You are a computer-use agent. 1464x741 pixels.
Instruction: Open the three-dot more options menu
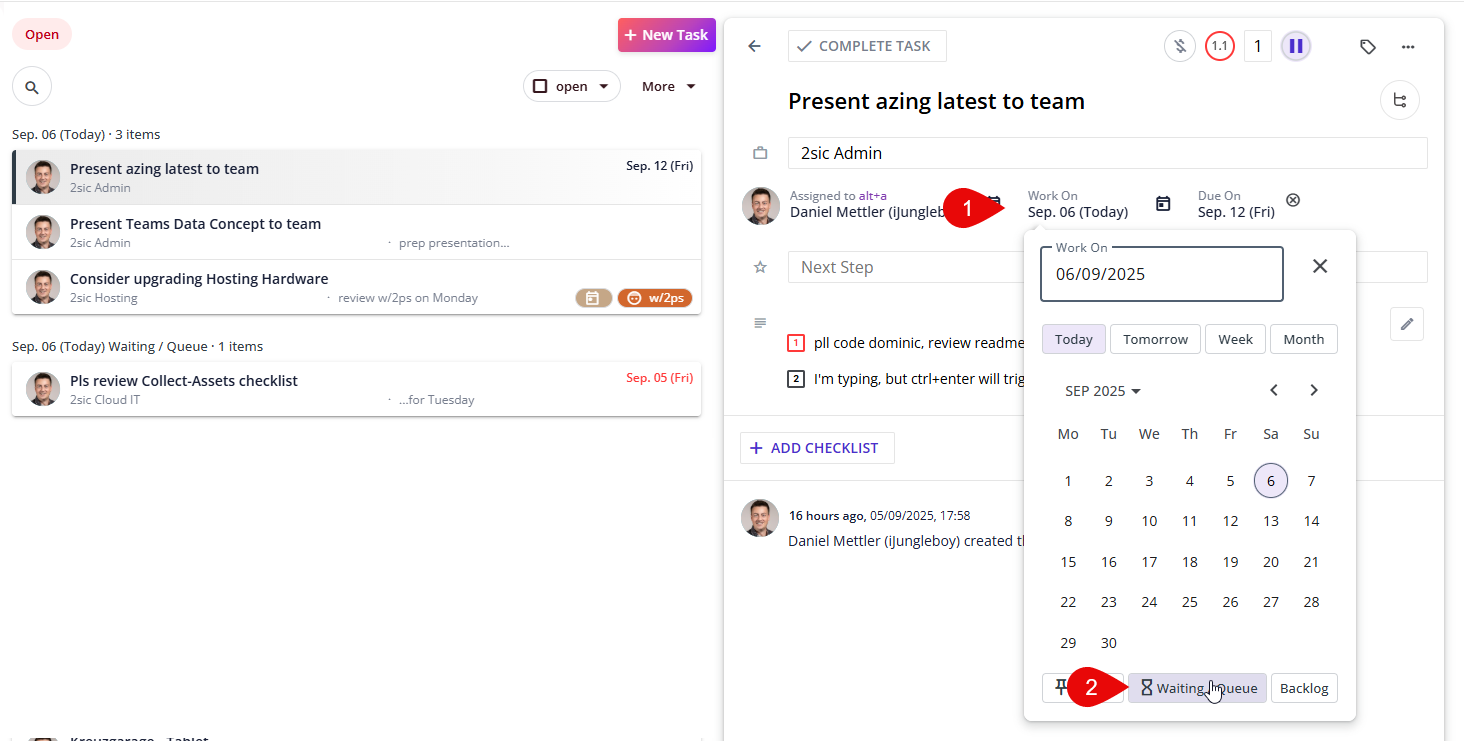pyautogui.click(x=1408, y=46)
